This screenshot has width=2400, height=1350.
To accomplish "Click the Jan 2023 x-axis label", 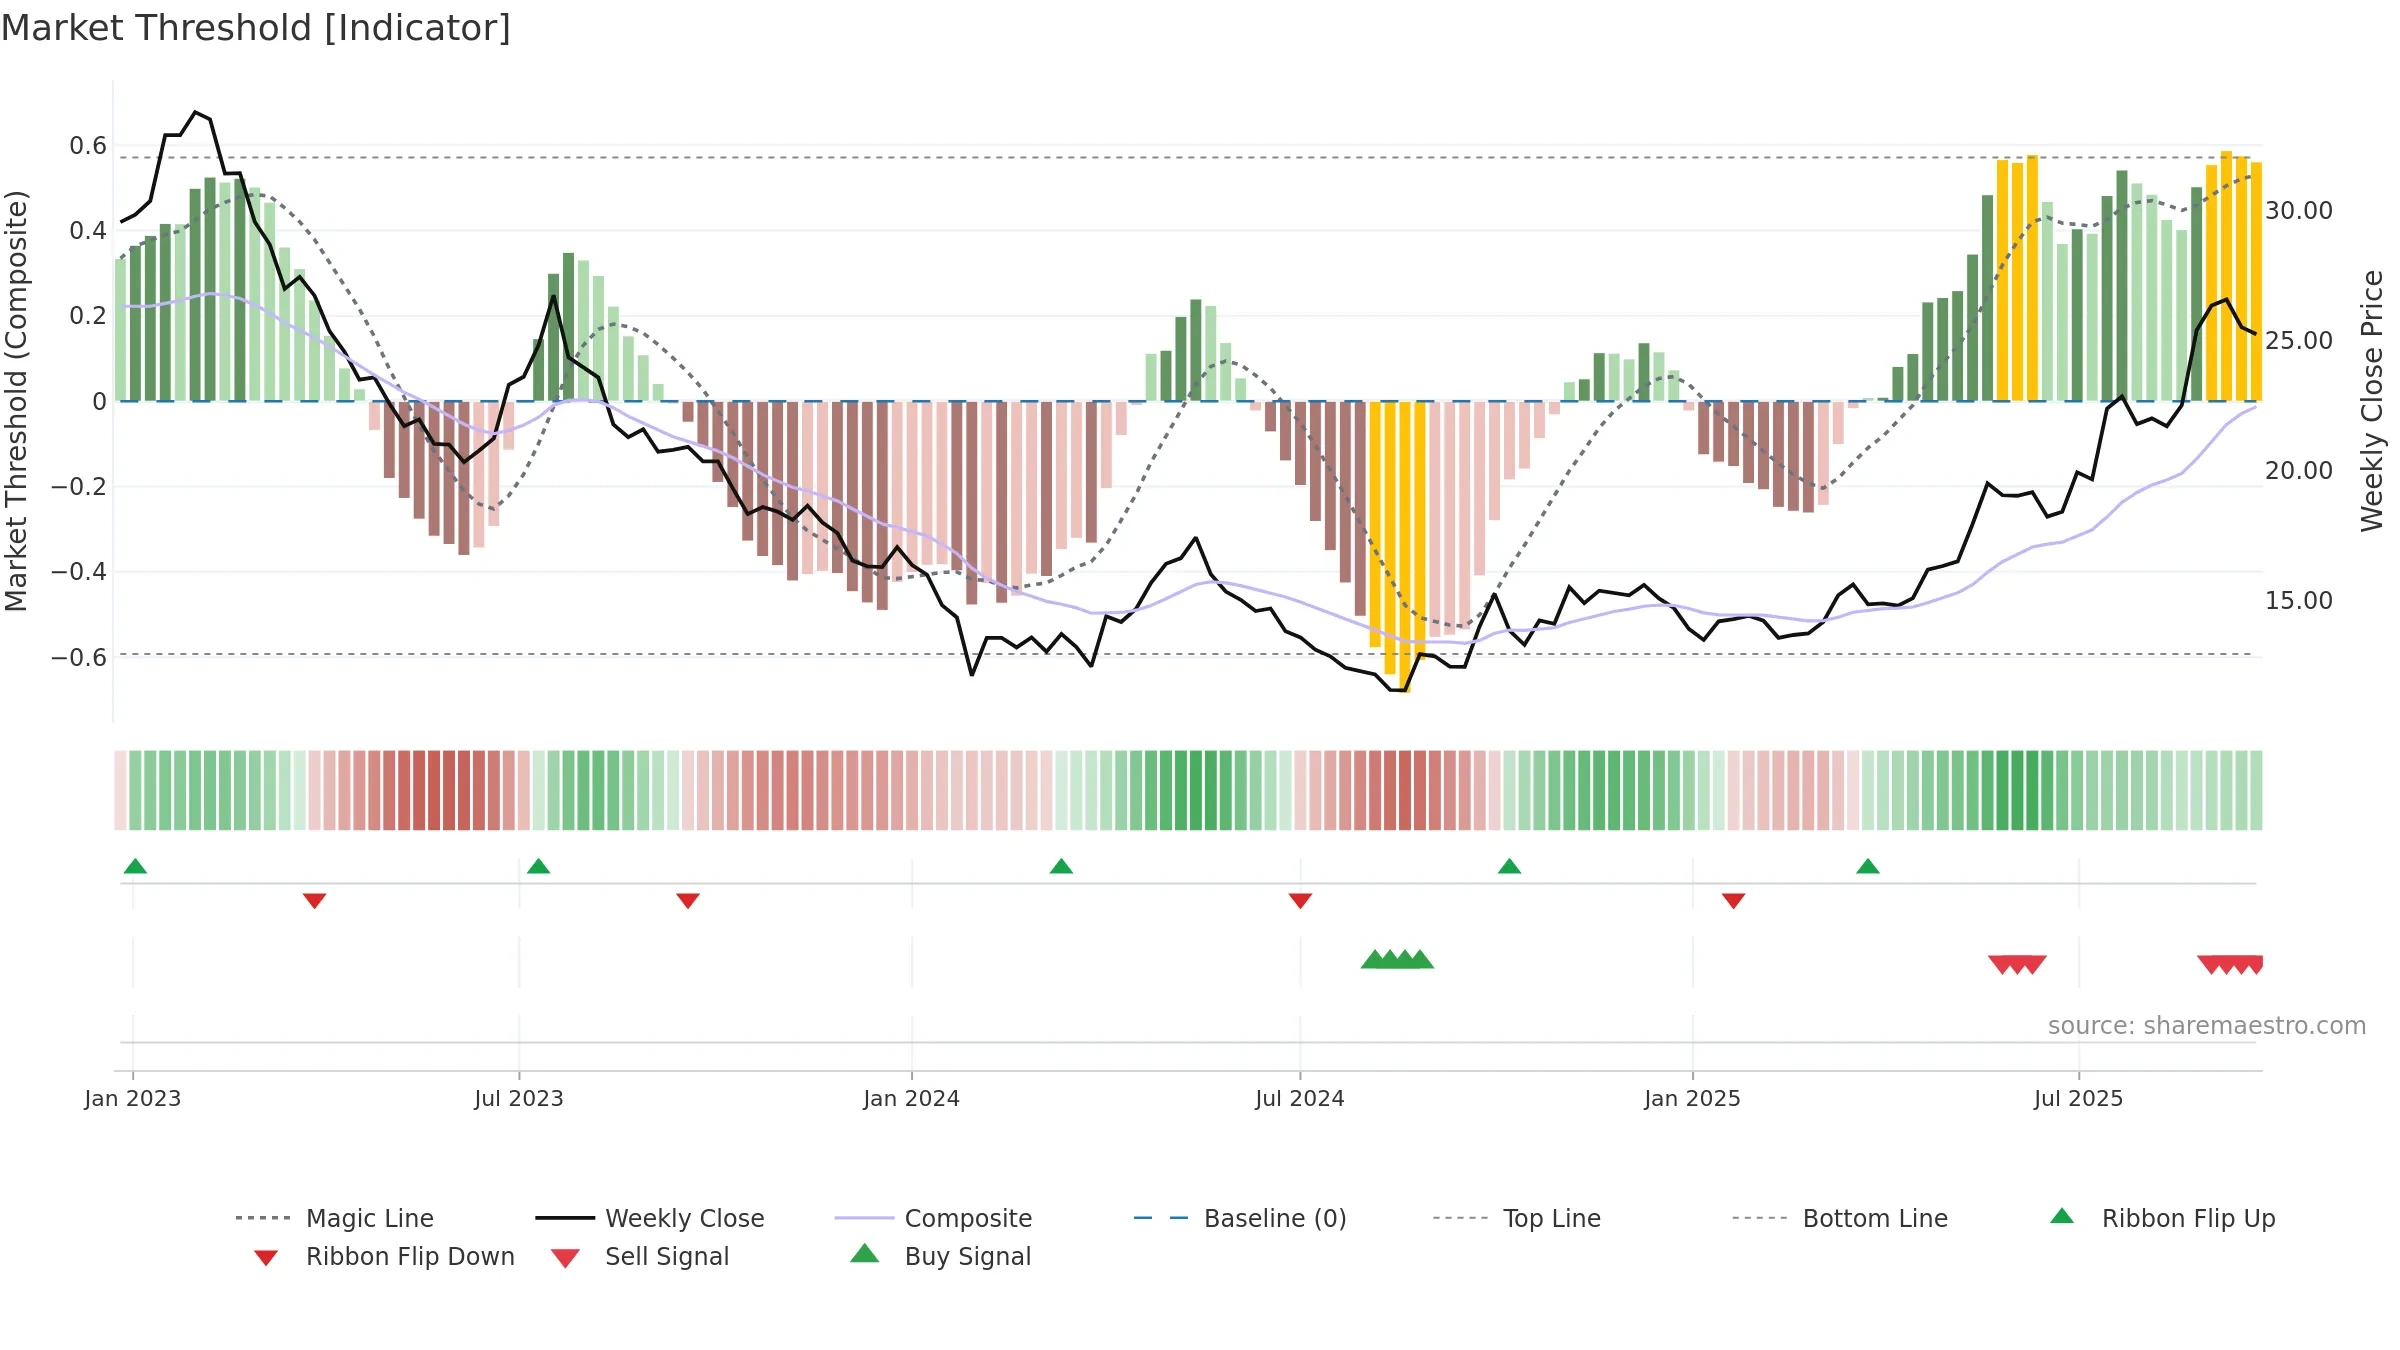I will pos(133,1099).
